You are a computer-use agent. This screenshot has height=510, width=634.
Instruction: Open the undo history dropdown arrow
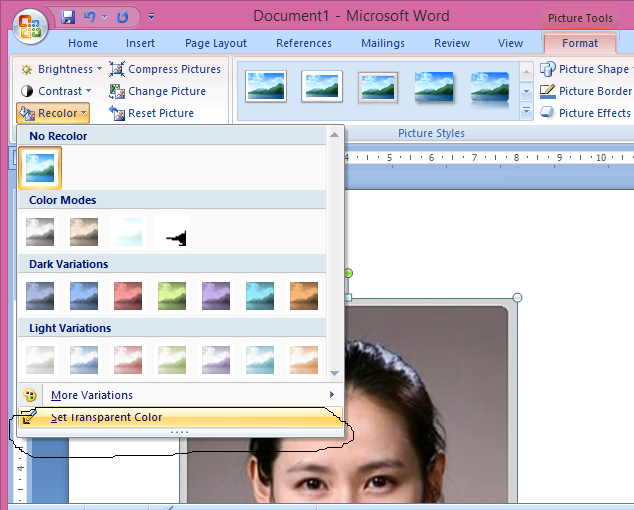pos(105,17)
